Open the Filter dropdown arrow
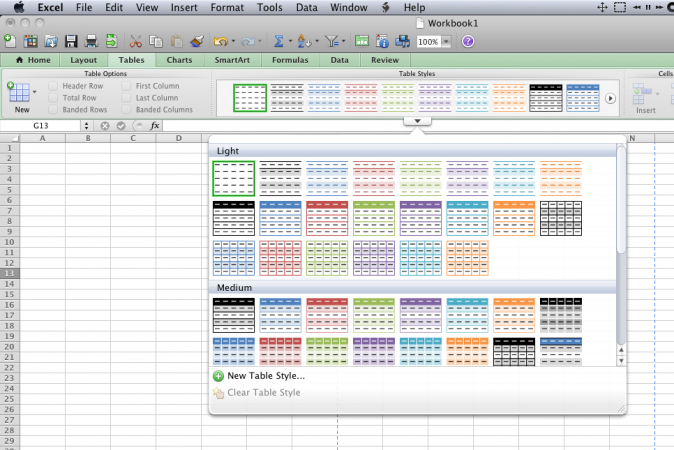The height and width of the screenshot is (450, 674). (343, 41)
